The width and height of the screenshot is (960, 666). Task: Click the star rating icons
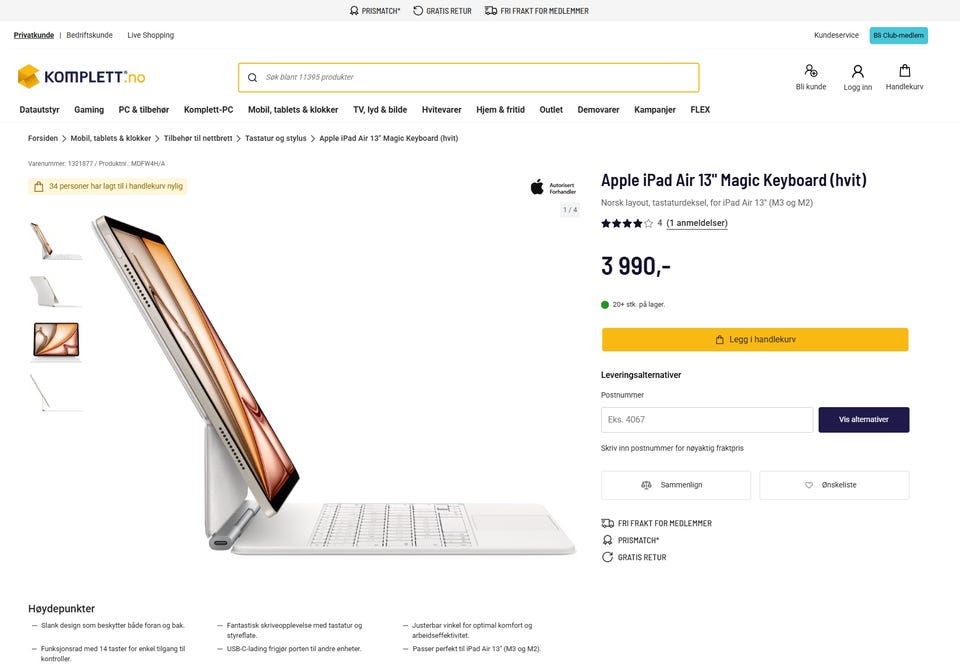coord(626,224)
